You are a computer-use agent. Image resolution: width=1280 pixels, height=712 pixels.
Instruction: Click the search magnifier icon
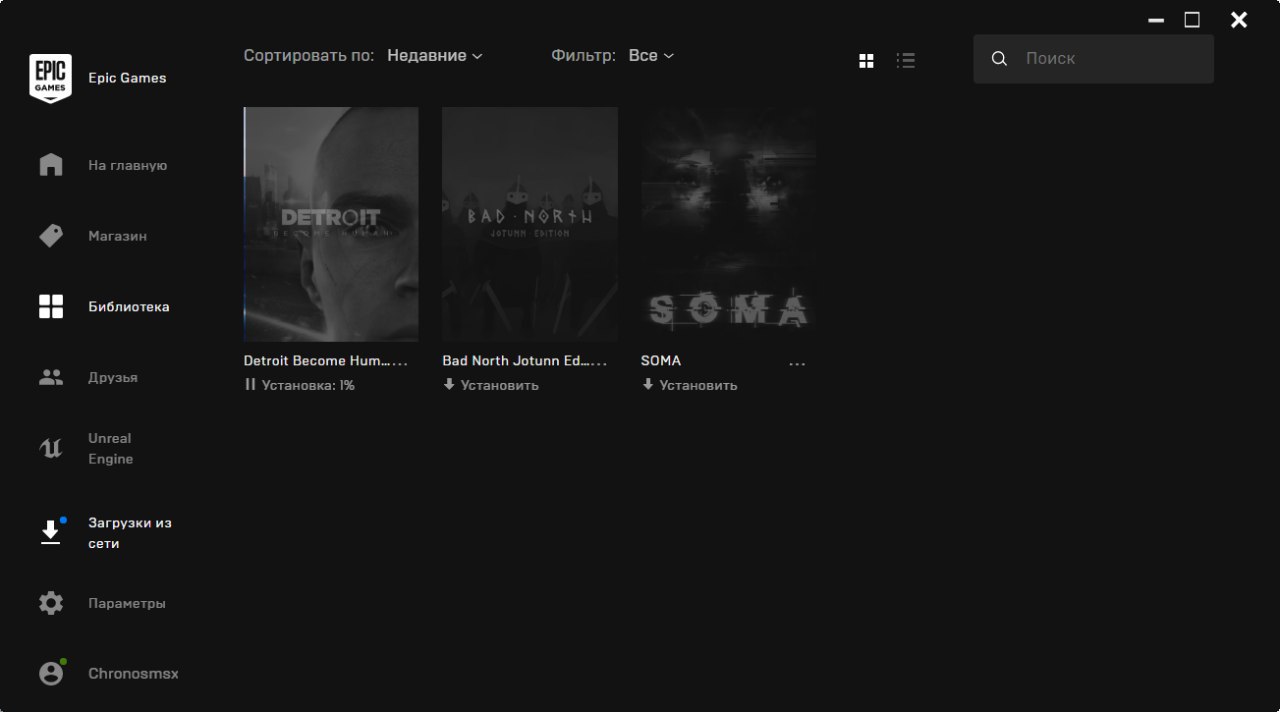(x=999, y=59)
